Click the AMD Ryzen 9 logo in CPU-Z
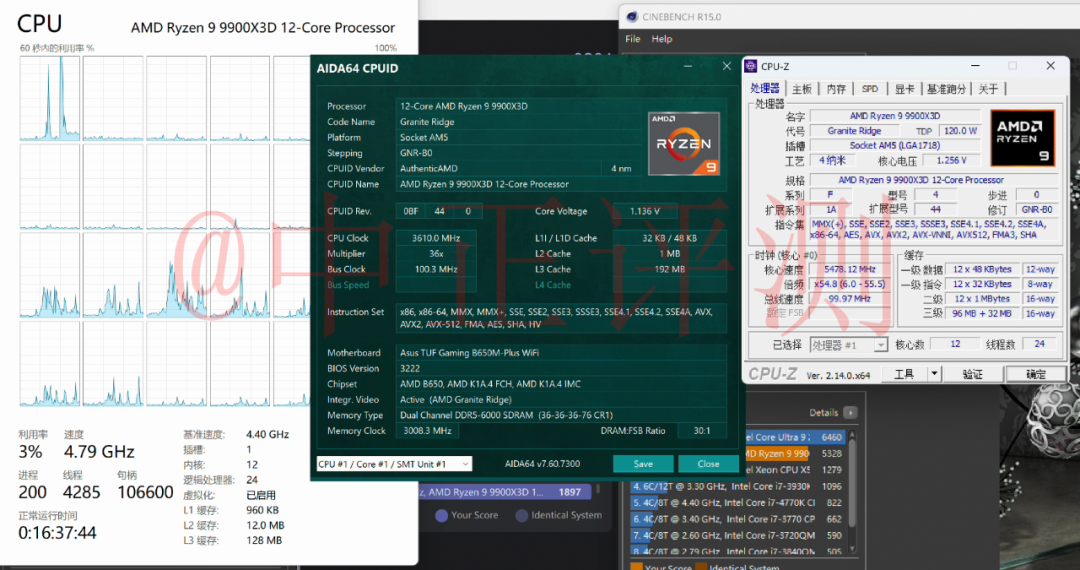1080x570 pixels. coord(1023,138)
